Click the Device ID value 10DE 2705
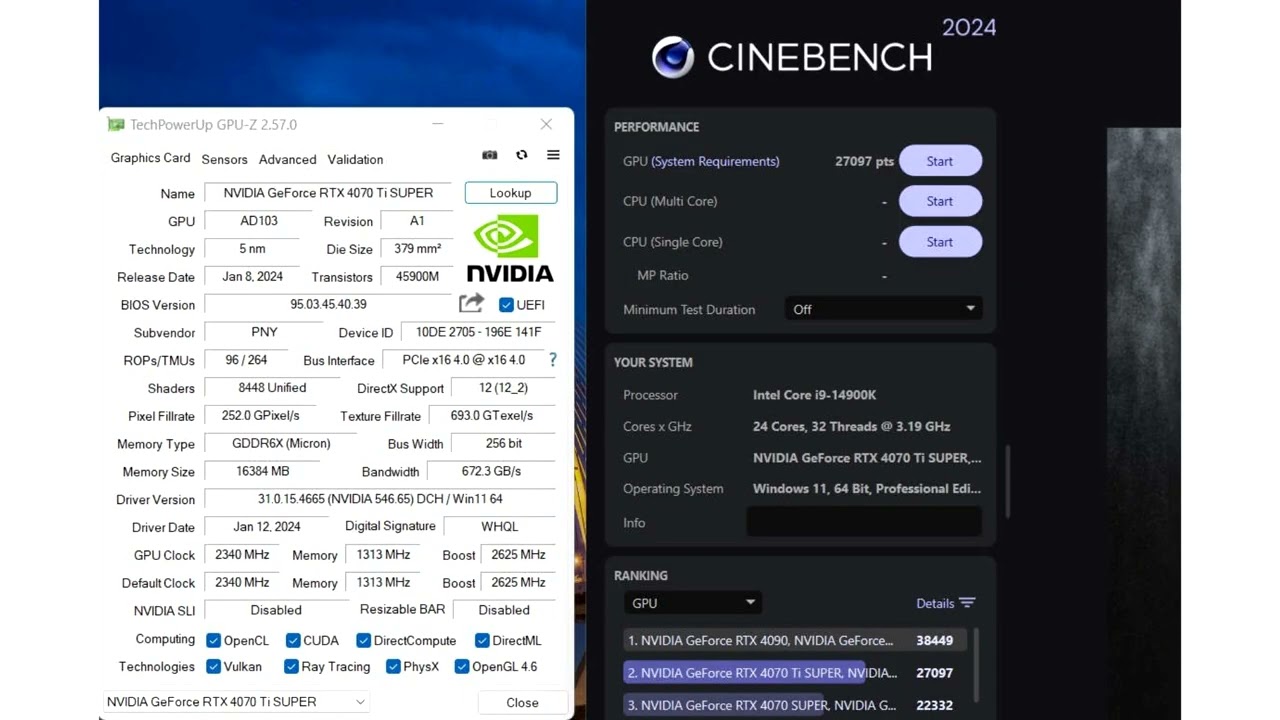The height and width of the screenshot is (720, 1280). click(478, 332)
